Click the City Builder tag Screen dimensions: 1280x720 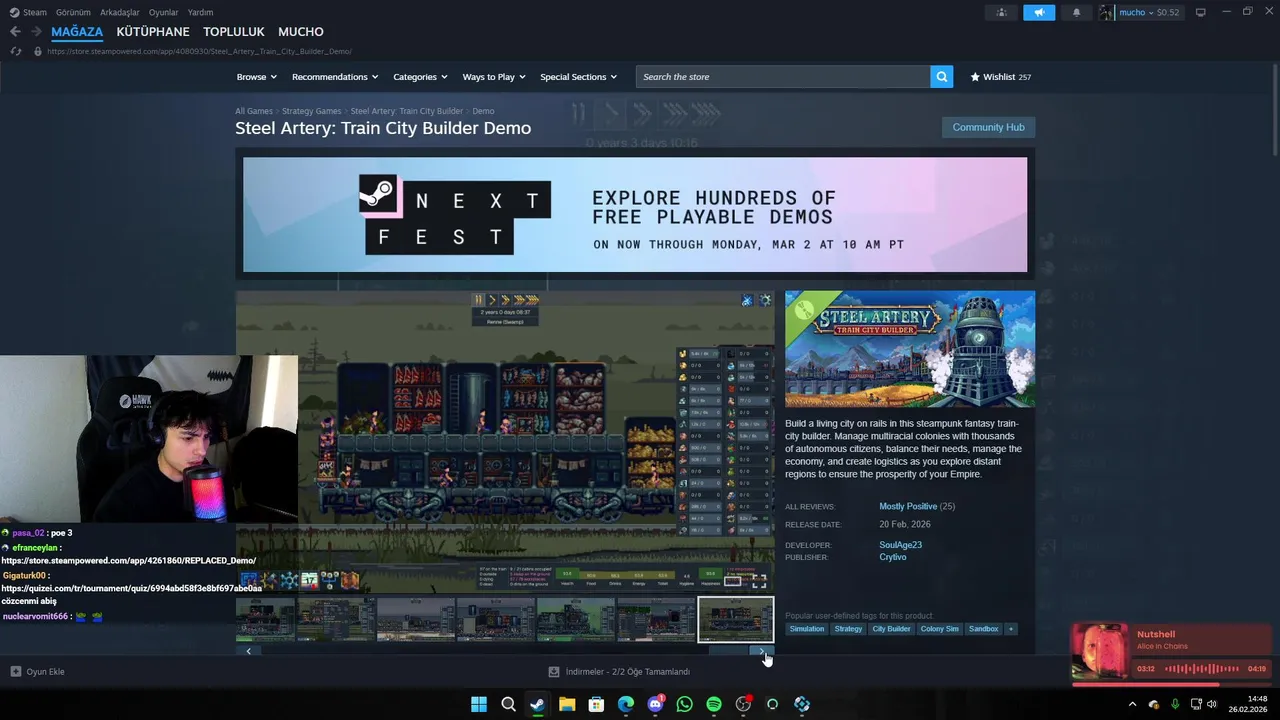(x=891, y=629)
